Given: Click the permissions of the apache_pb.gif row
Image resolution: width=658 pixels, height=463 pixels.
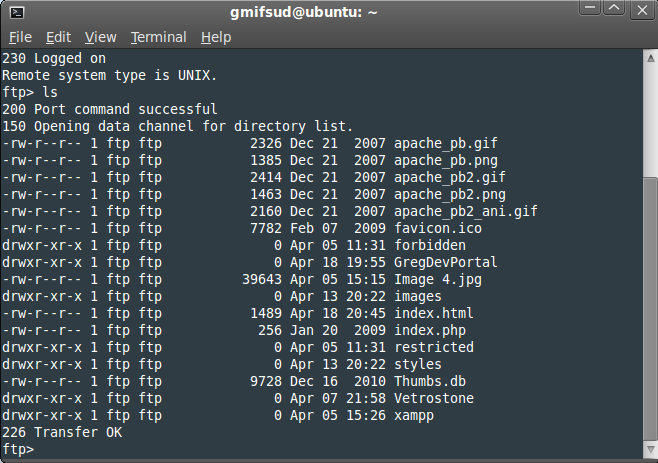Looking at the screenshot, I should click(x=42, y=144).
